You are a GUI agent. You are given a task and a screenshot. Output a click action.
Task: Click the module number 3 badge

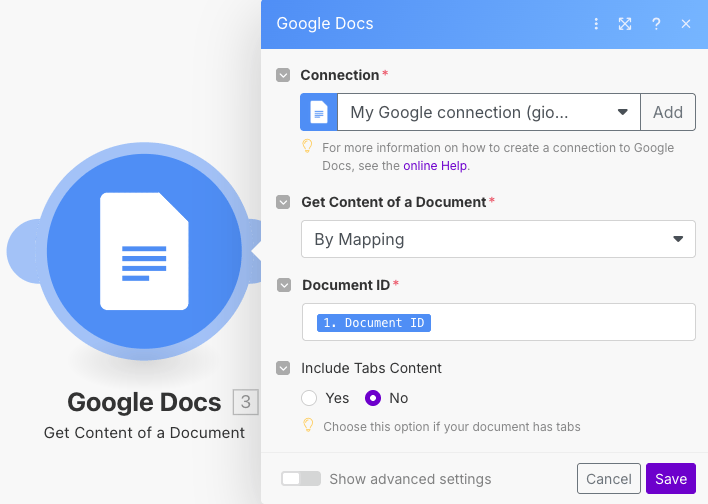pos(245,401)
